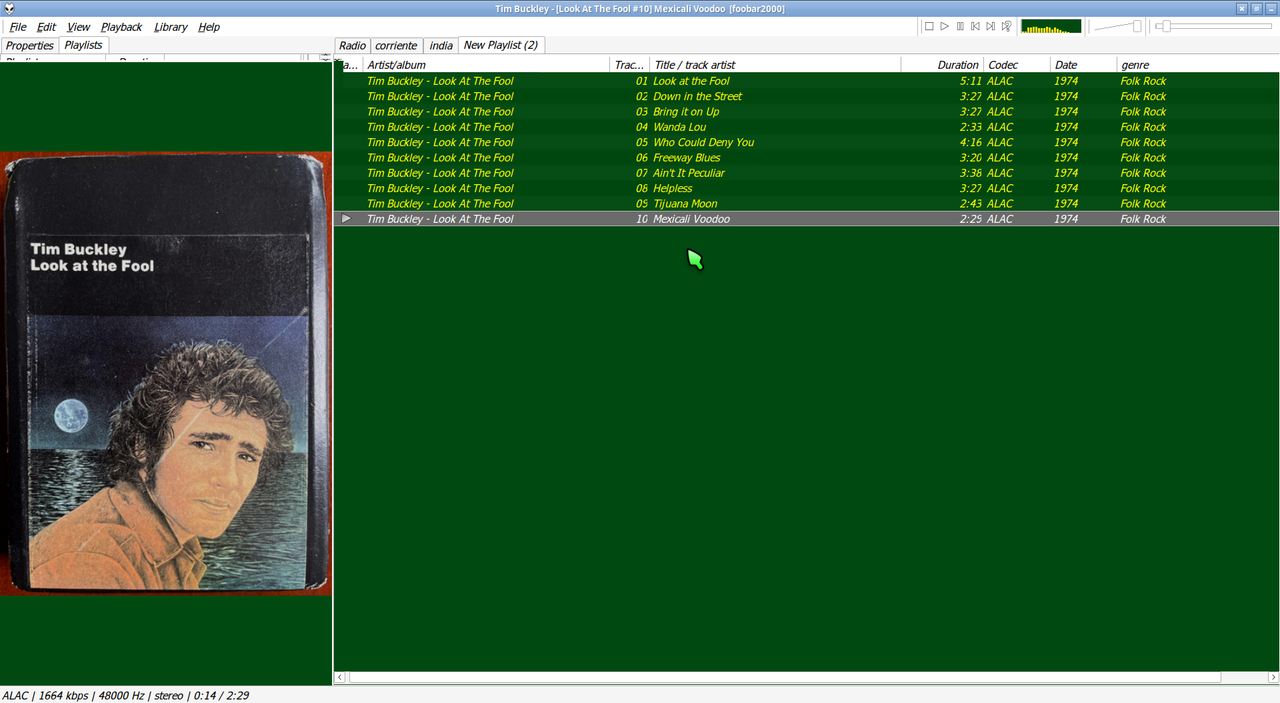Click the status bar playback info text
The image size is (1280, 703).
[124, 695]
